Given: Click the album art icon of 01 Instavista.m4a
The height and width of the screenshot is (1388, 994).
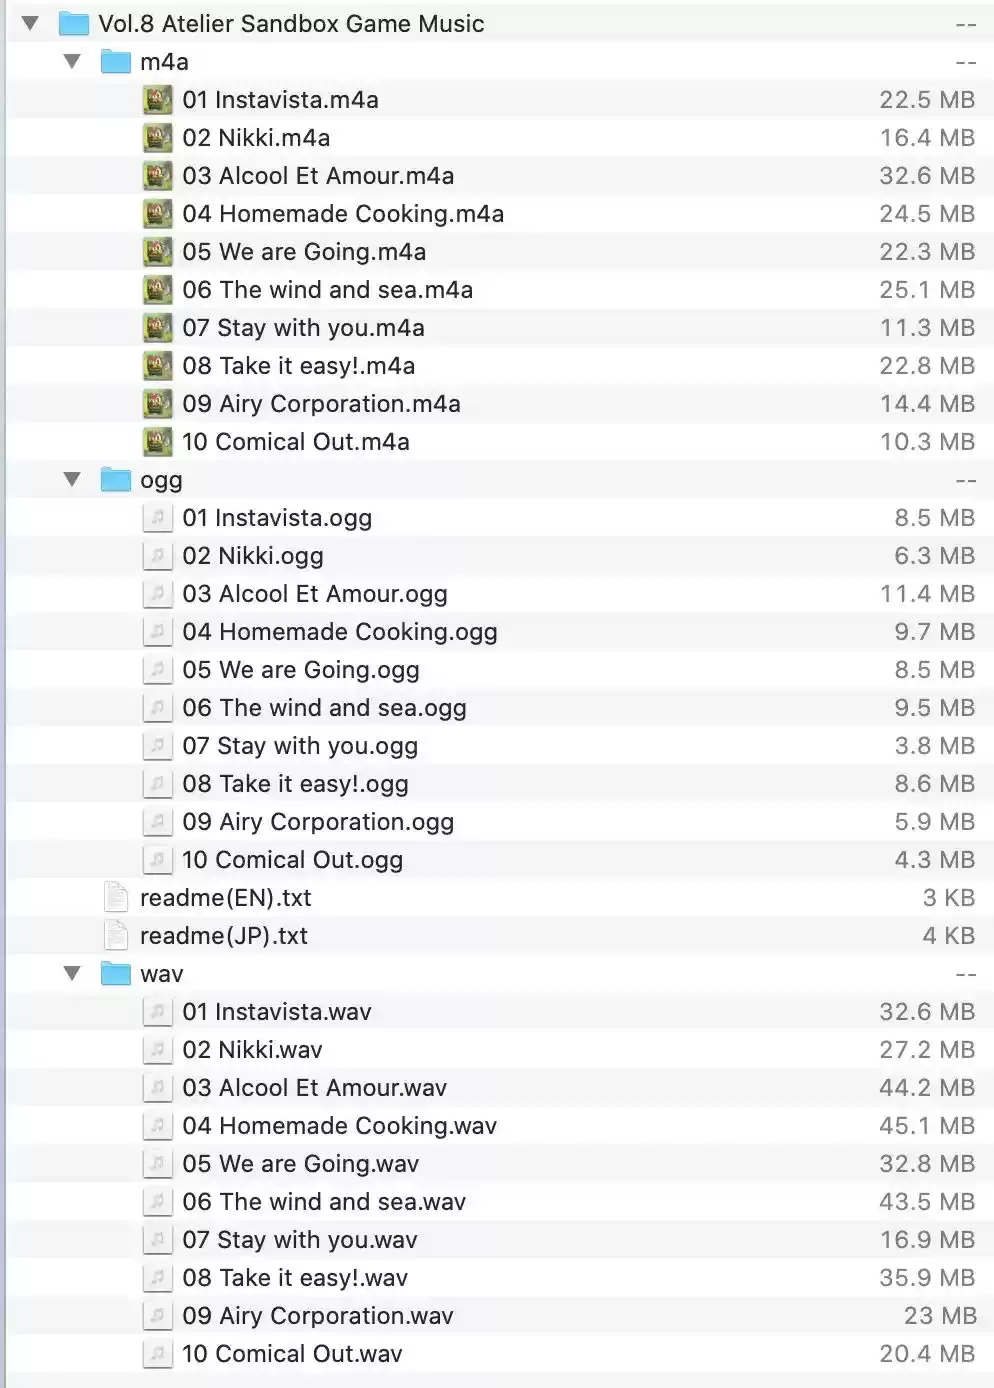Looking at the screenshot, I should pyautogui.click(x=157, y=100).
